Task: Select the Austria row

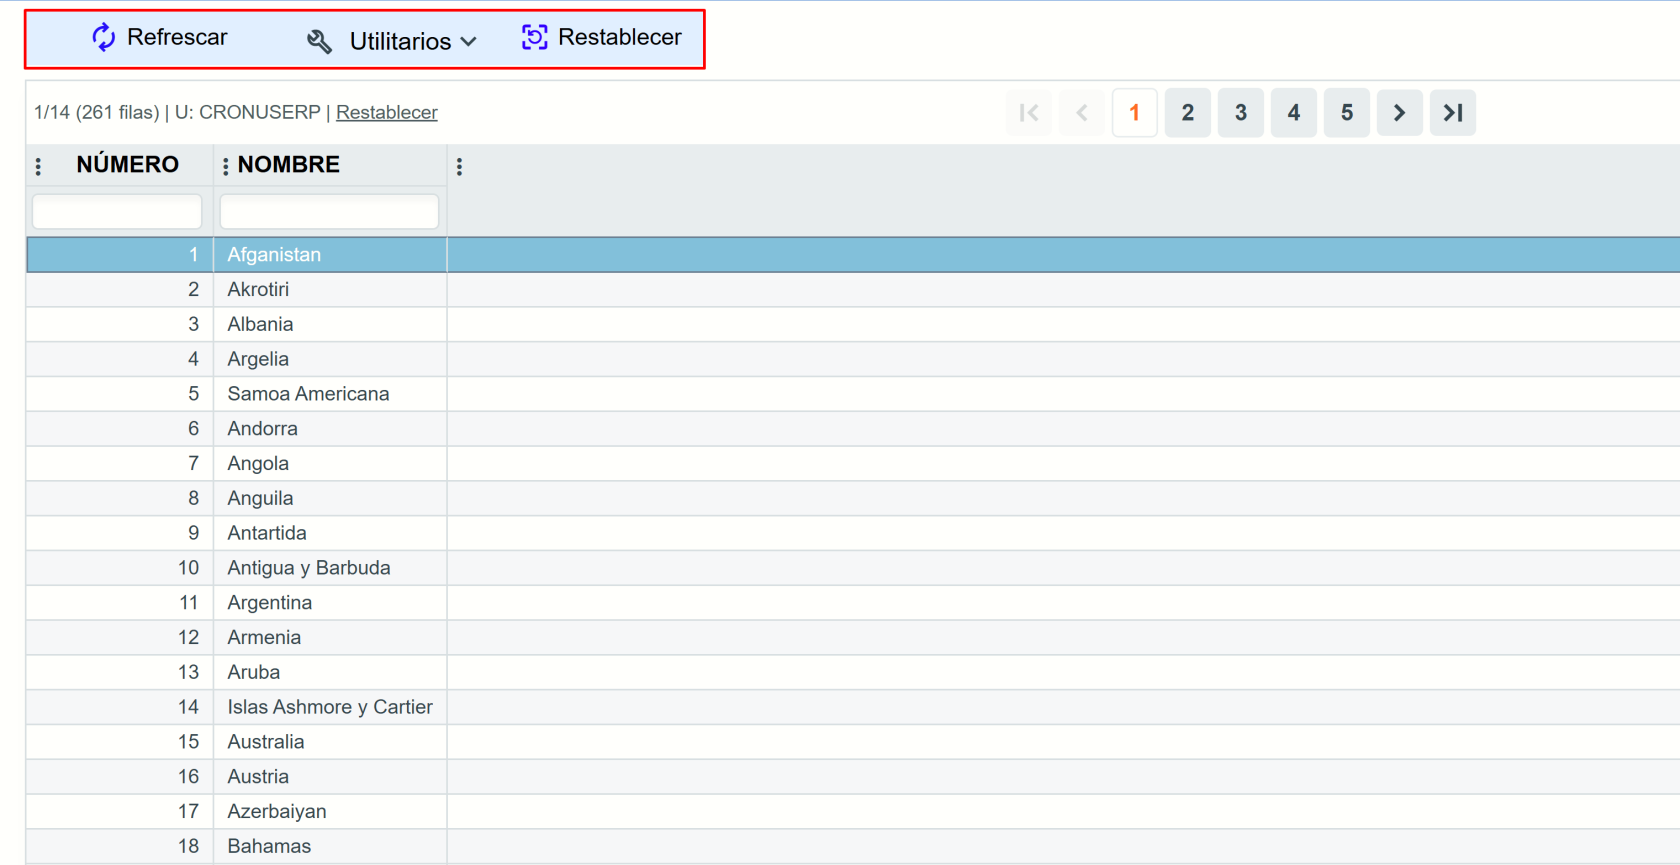Action: point(853,776)
